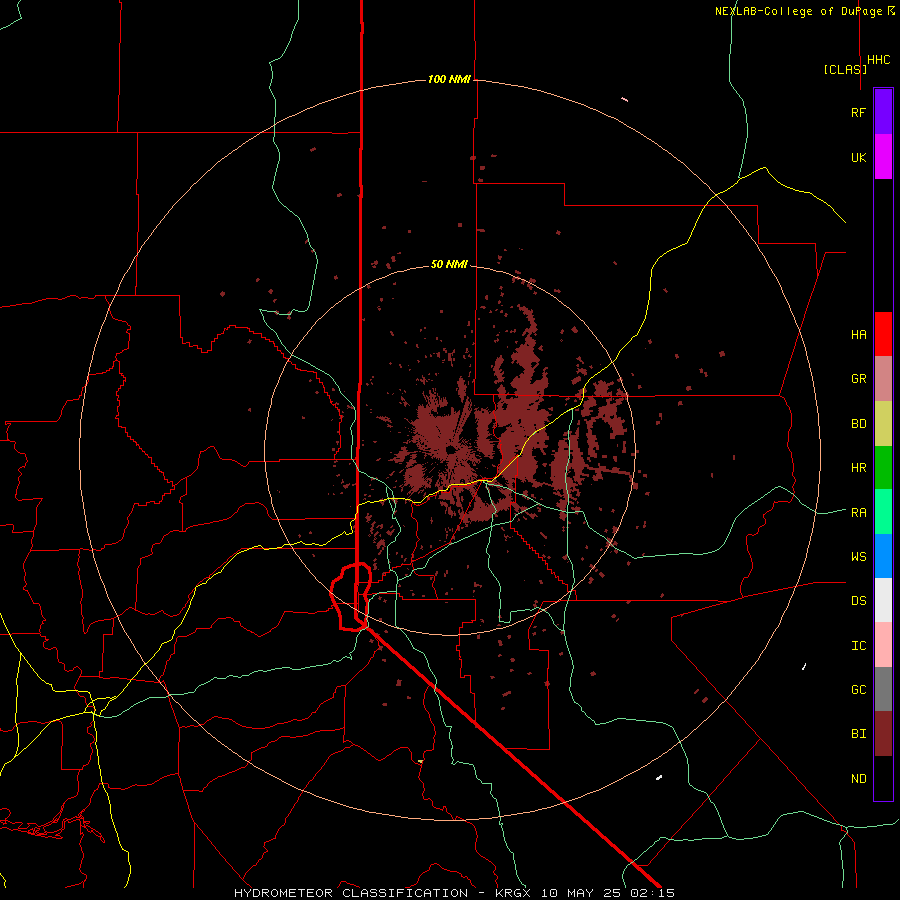
Task: Click the WS legend label
Action: [858, 557]
